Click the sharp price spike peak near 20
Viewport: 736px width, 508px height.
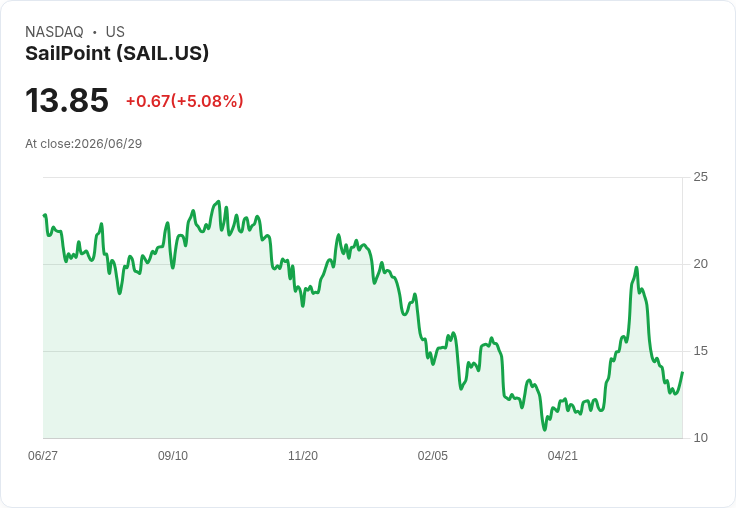point(636,268)
